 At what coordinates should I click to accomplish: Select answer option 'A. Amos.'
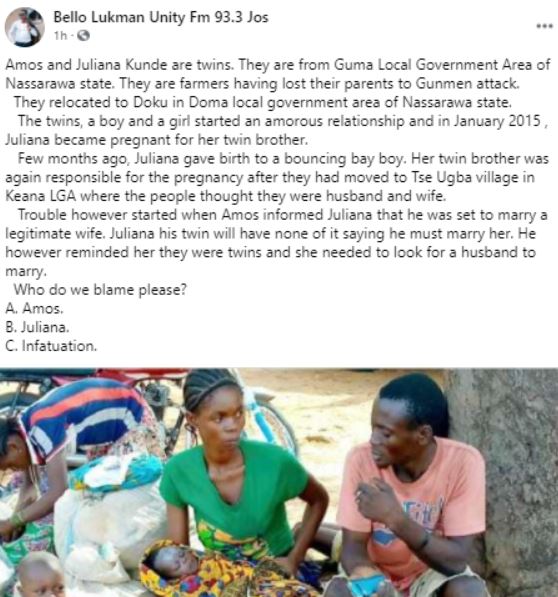[x=34, y=308]
